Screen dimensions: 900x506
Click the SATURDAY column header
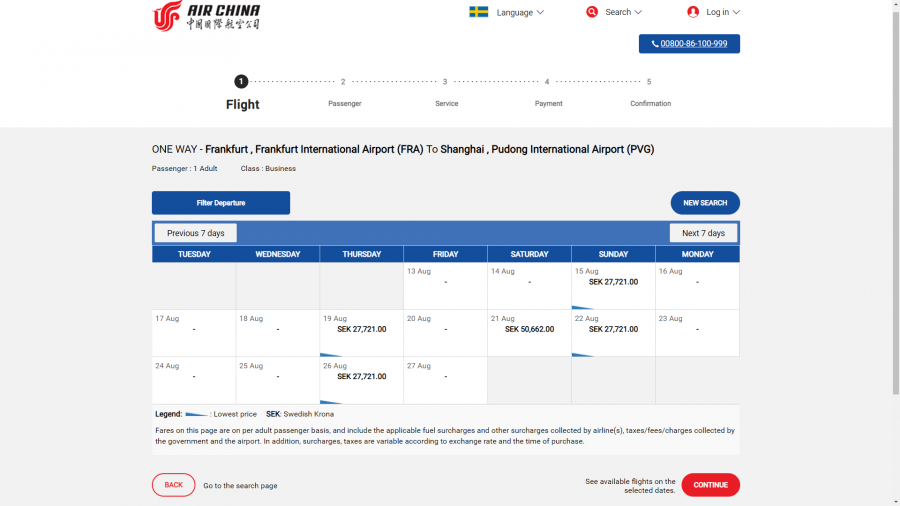(x=529, y=254)
